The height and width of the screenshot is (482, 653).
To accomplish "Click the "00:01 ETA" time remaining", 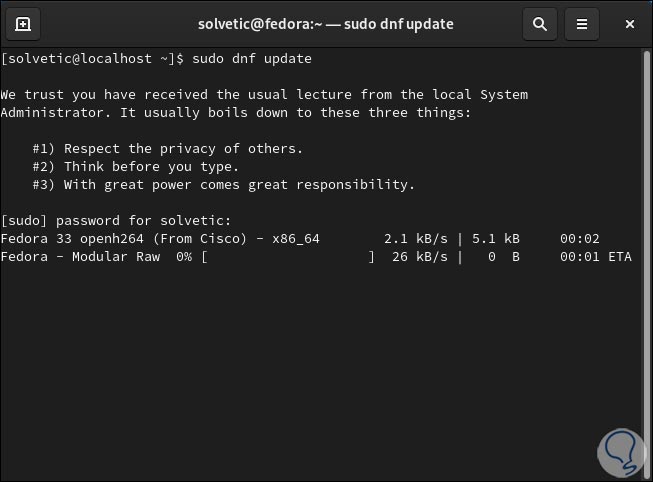I will click(x=595, y=257).
